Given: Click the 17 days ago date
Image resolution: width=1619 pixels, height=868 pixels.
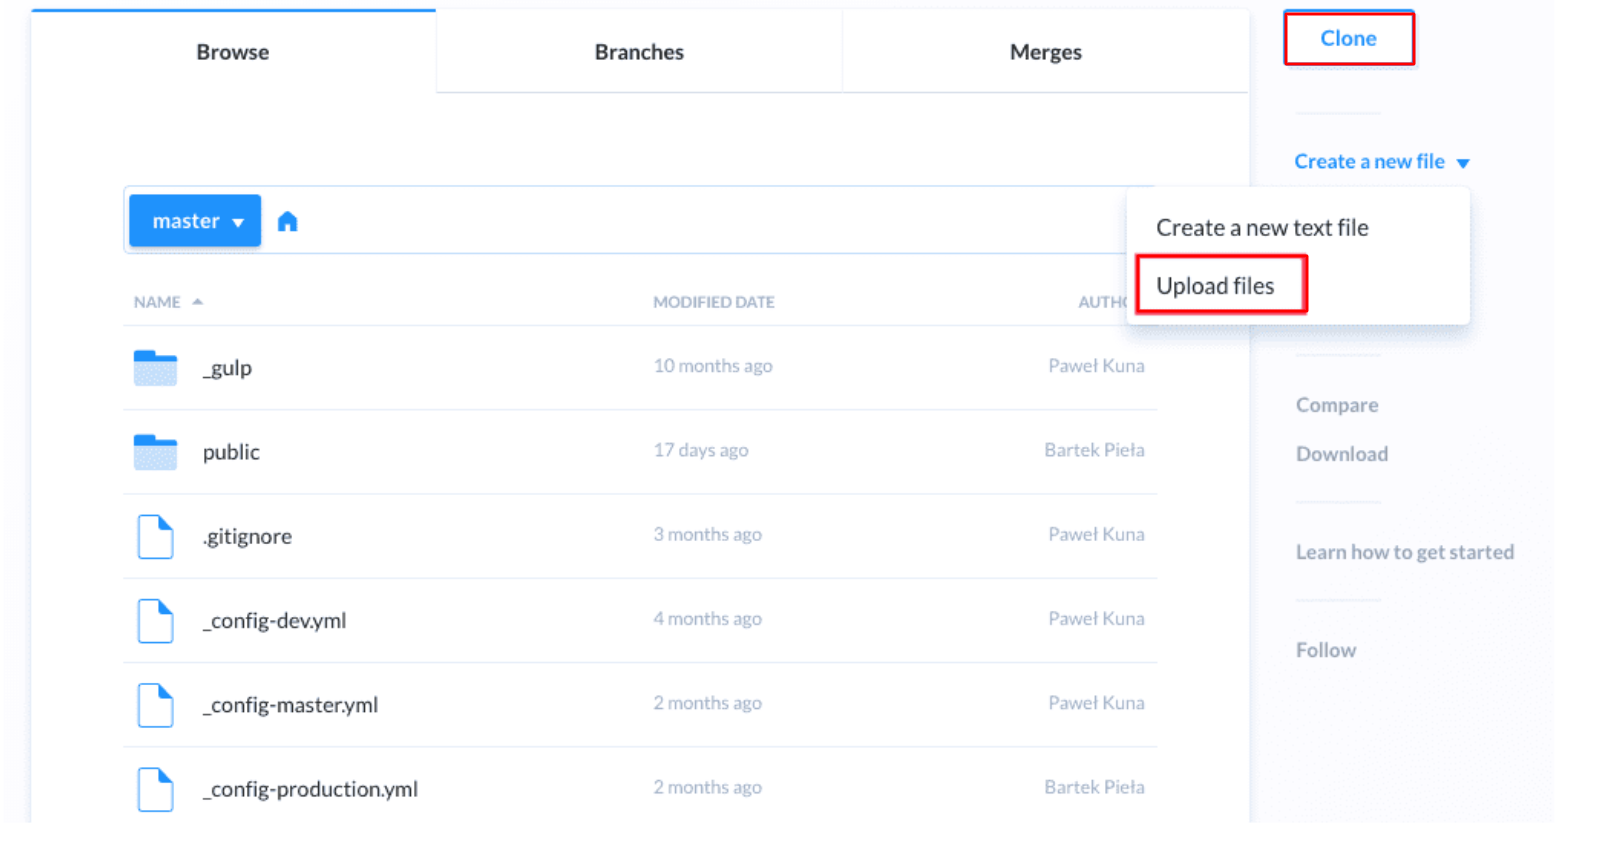Looking at the screenshot, I should 701,450.
